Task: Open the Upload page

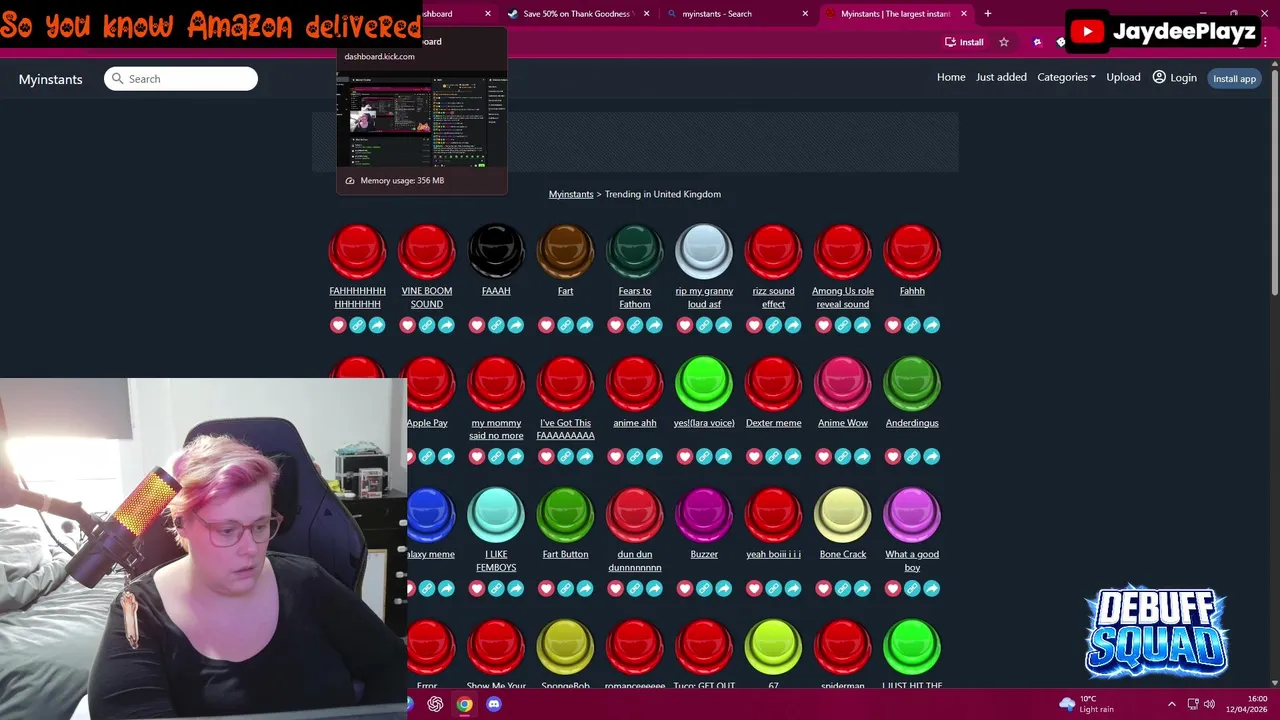Action: point(1123,77)
